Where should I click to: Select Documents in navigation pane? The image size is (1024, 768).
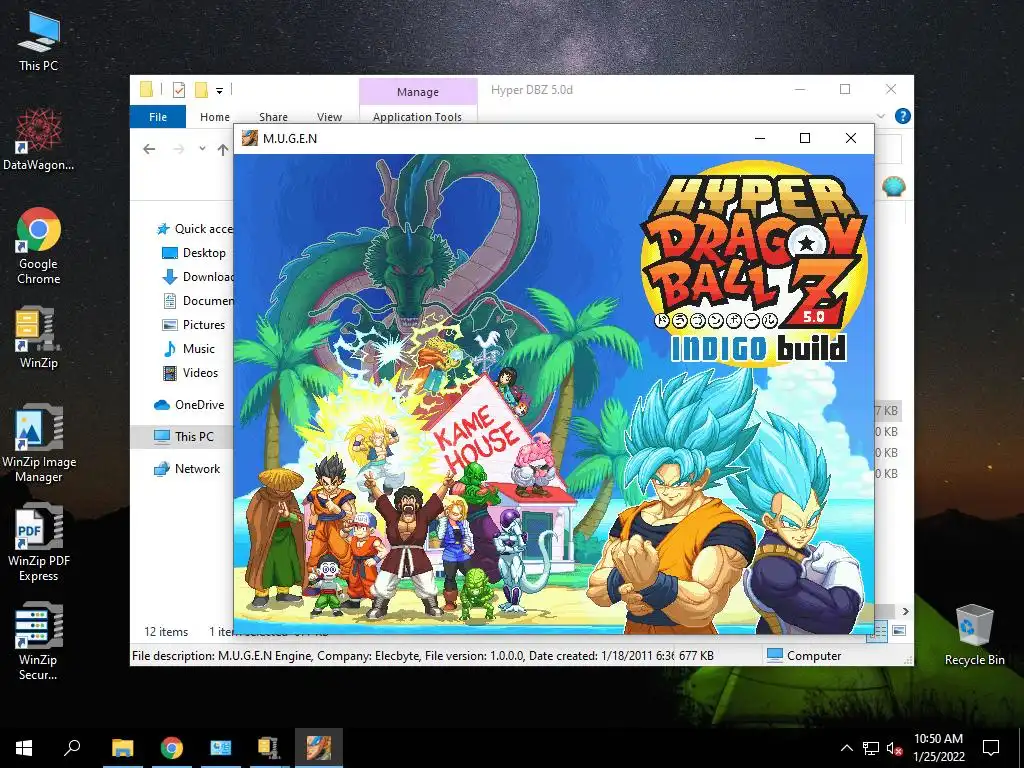198,301
